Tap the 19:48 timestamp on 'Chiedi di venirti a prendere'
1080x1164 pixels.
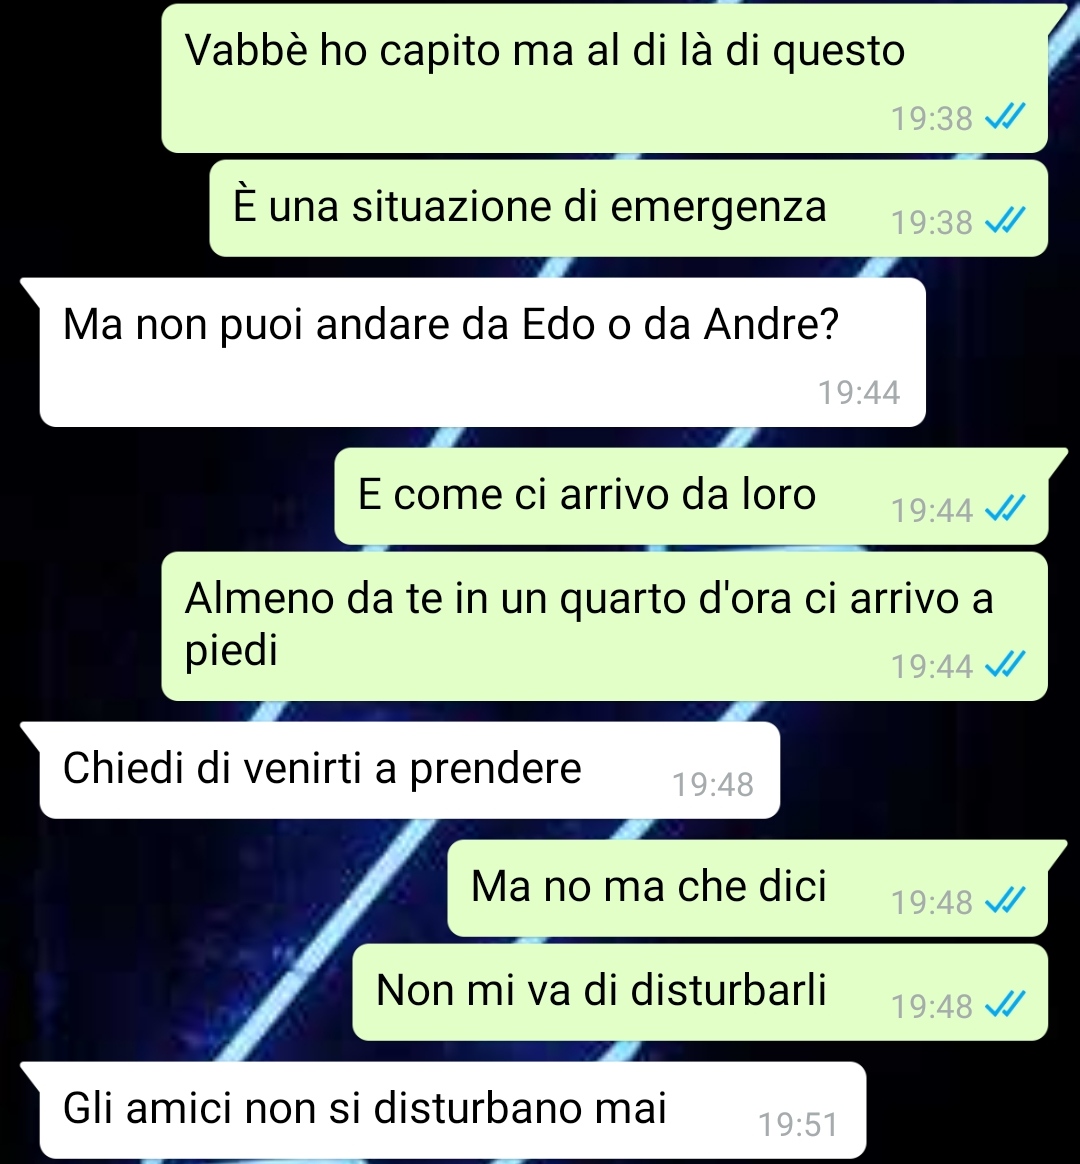click(713, 785)
